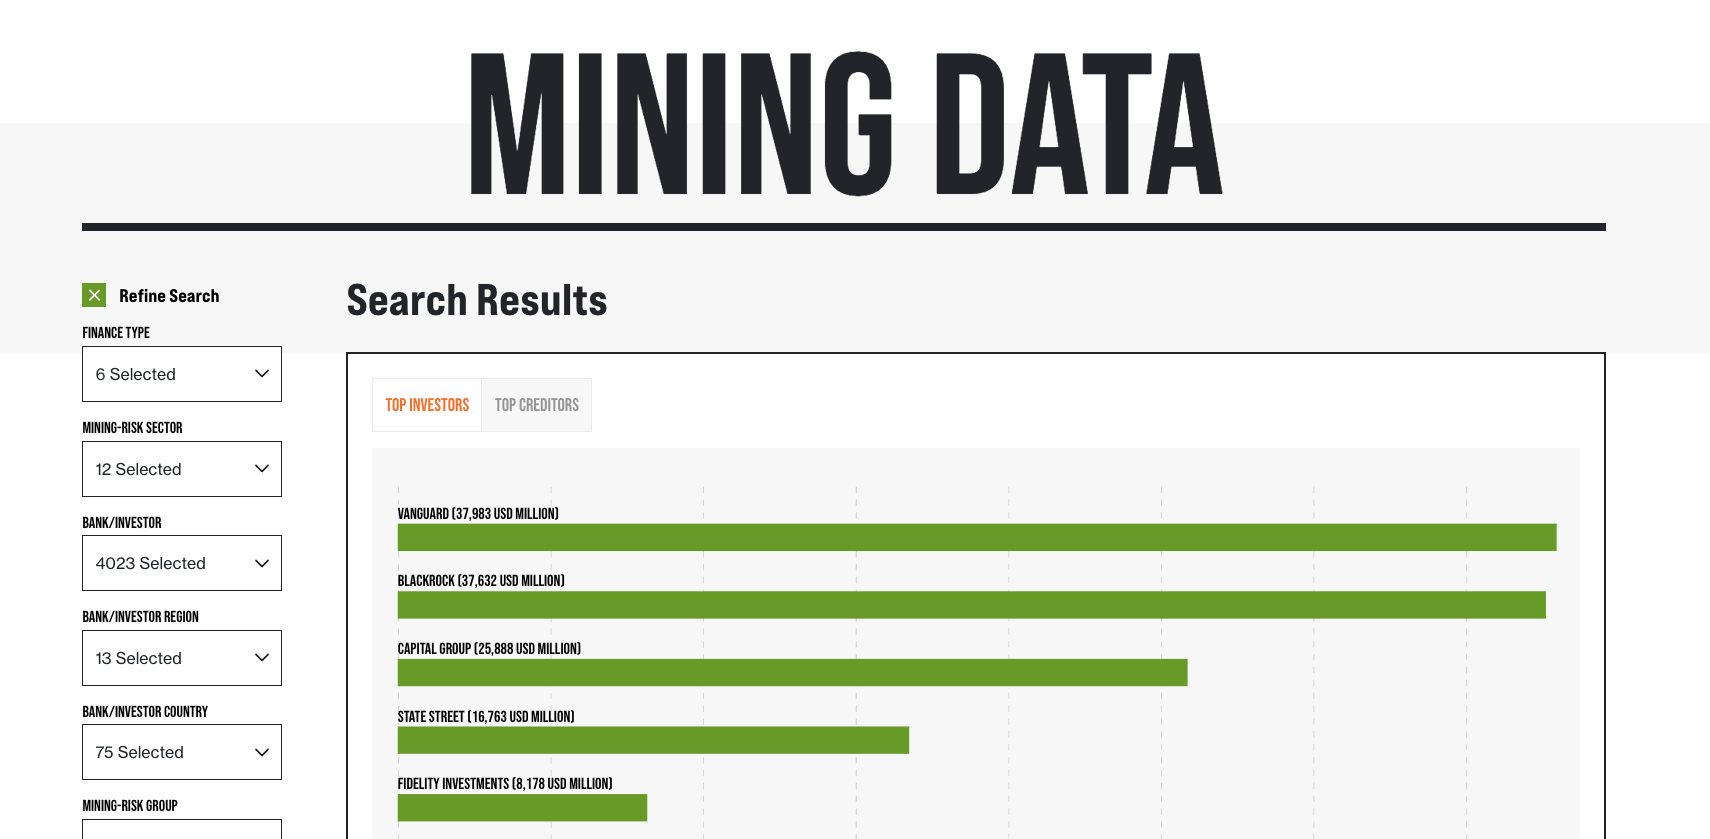This screenshot has height=839, width=1710.
Task: Click the Mining-Risk Group dropdown box
Action: (181, 829)
